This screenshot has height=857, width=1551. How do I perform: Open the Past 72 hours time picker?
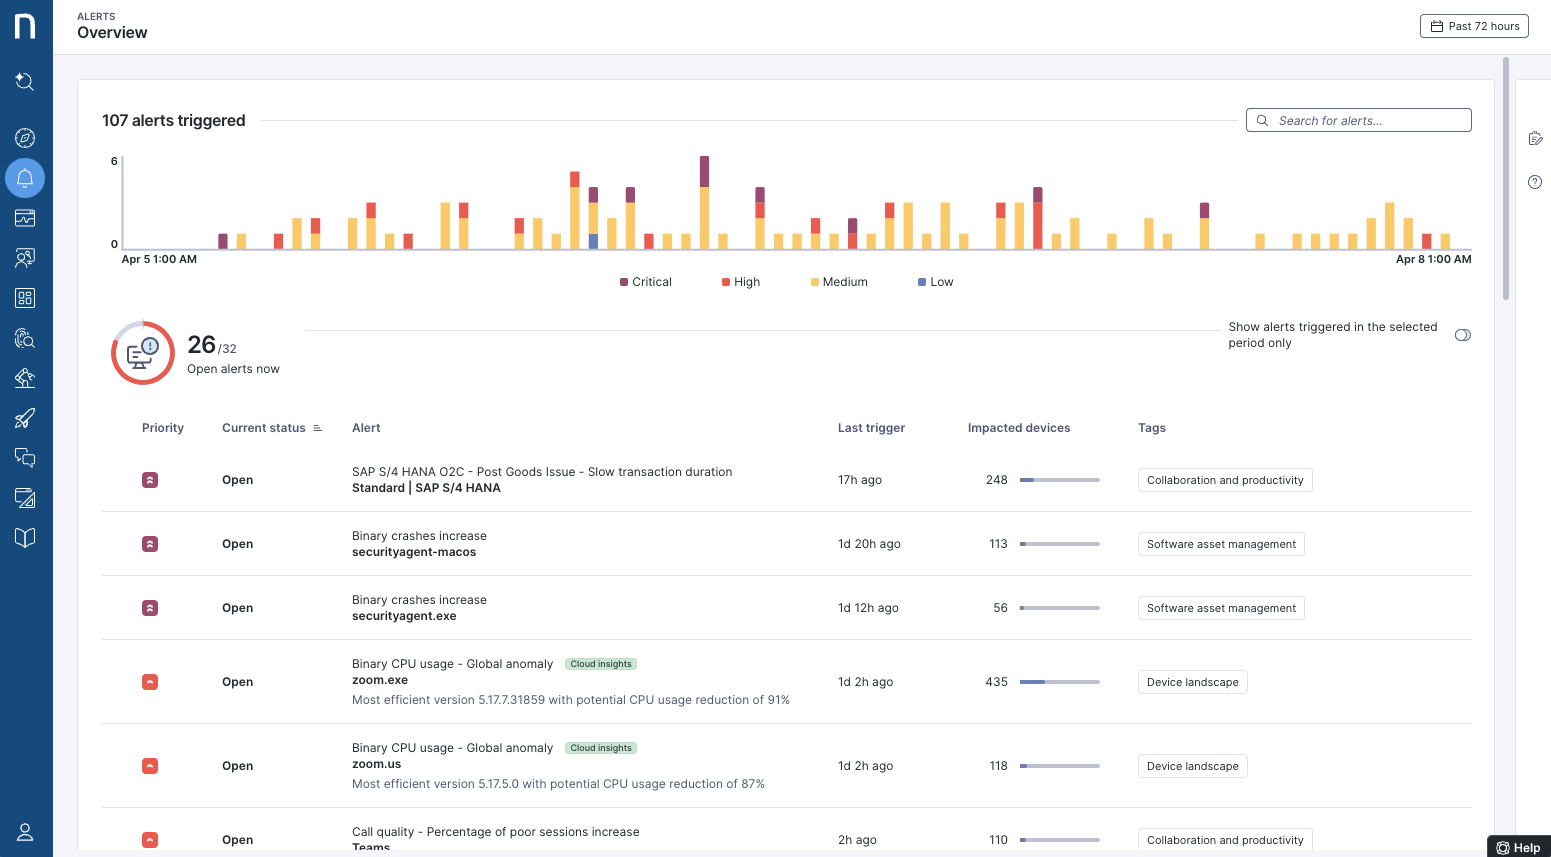point(1474,26)
